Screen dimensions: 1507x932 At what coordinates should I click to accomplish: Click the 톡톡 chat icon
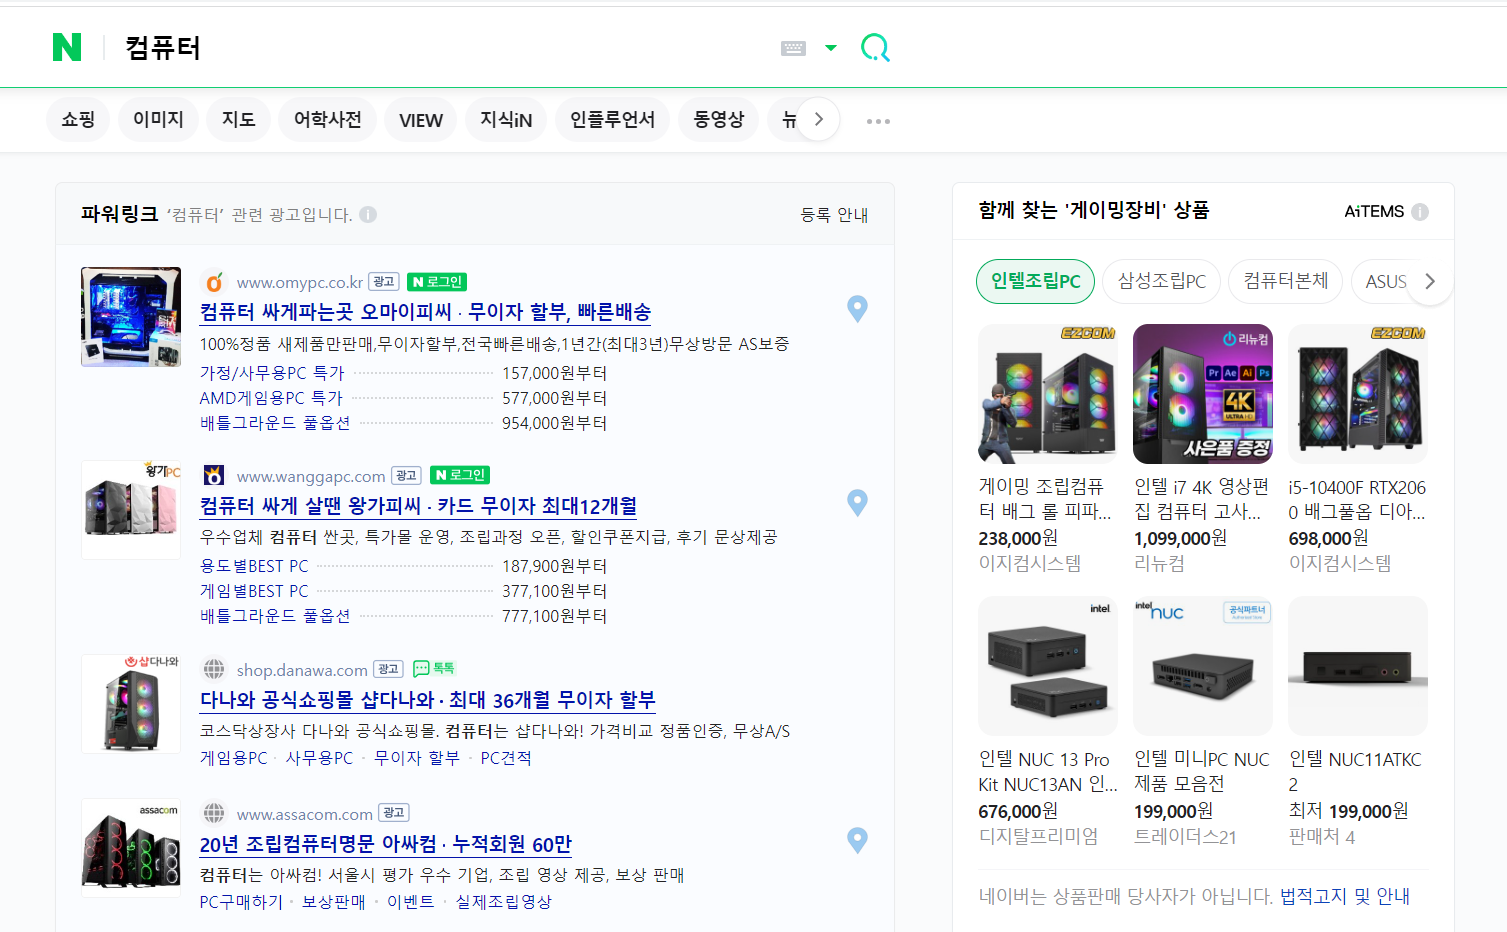click(434, 668)
